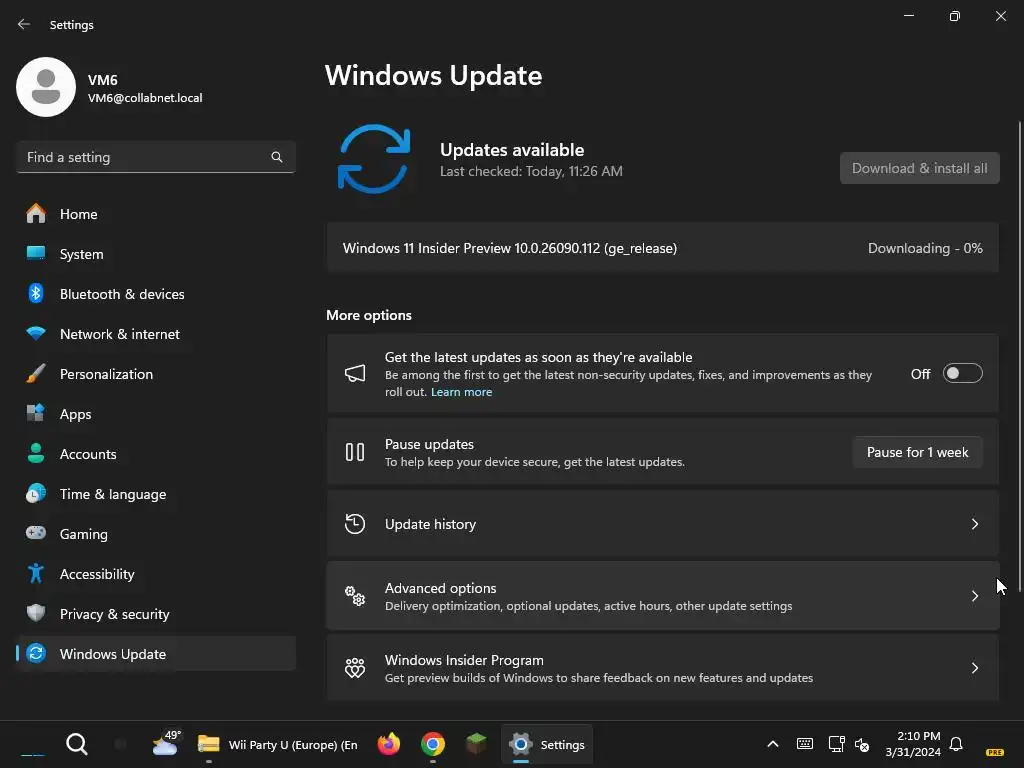Expand Update history chevron

(974, 524)
